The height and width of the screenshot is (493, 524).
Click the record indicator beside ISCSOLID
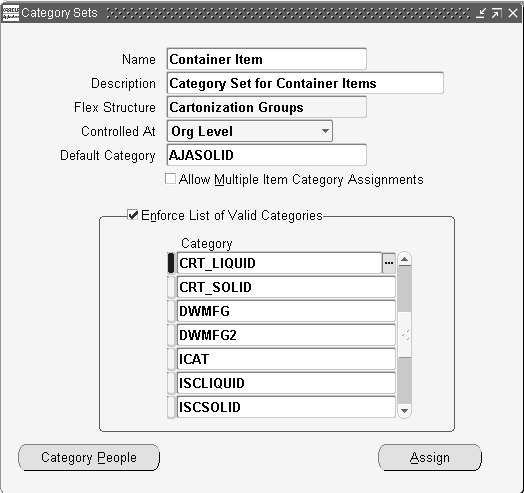[x=171, y=407]
